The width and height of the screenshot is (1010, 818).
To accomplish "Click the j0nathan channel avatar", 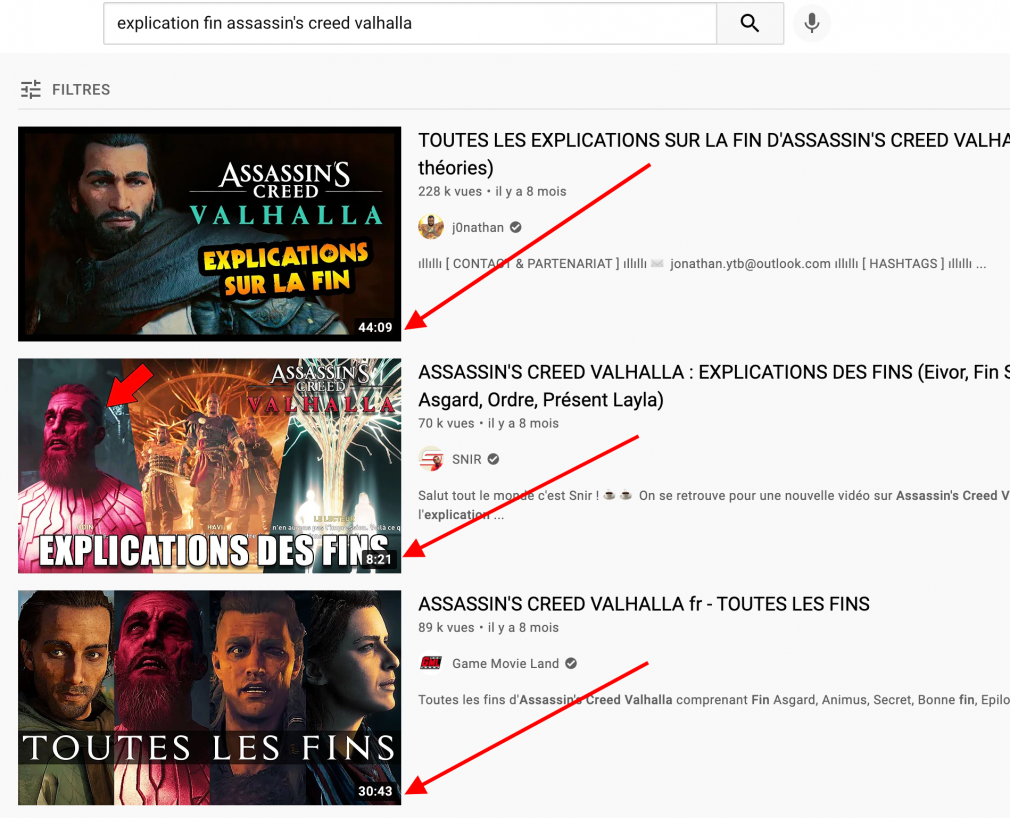I will point(431,227).
